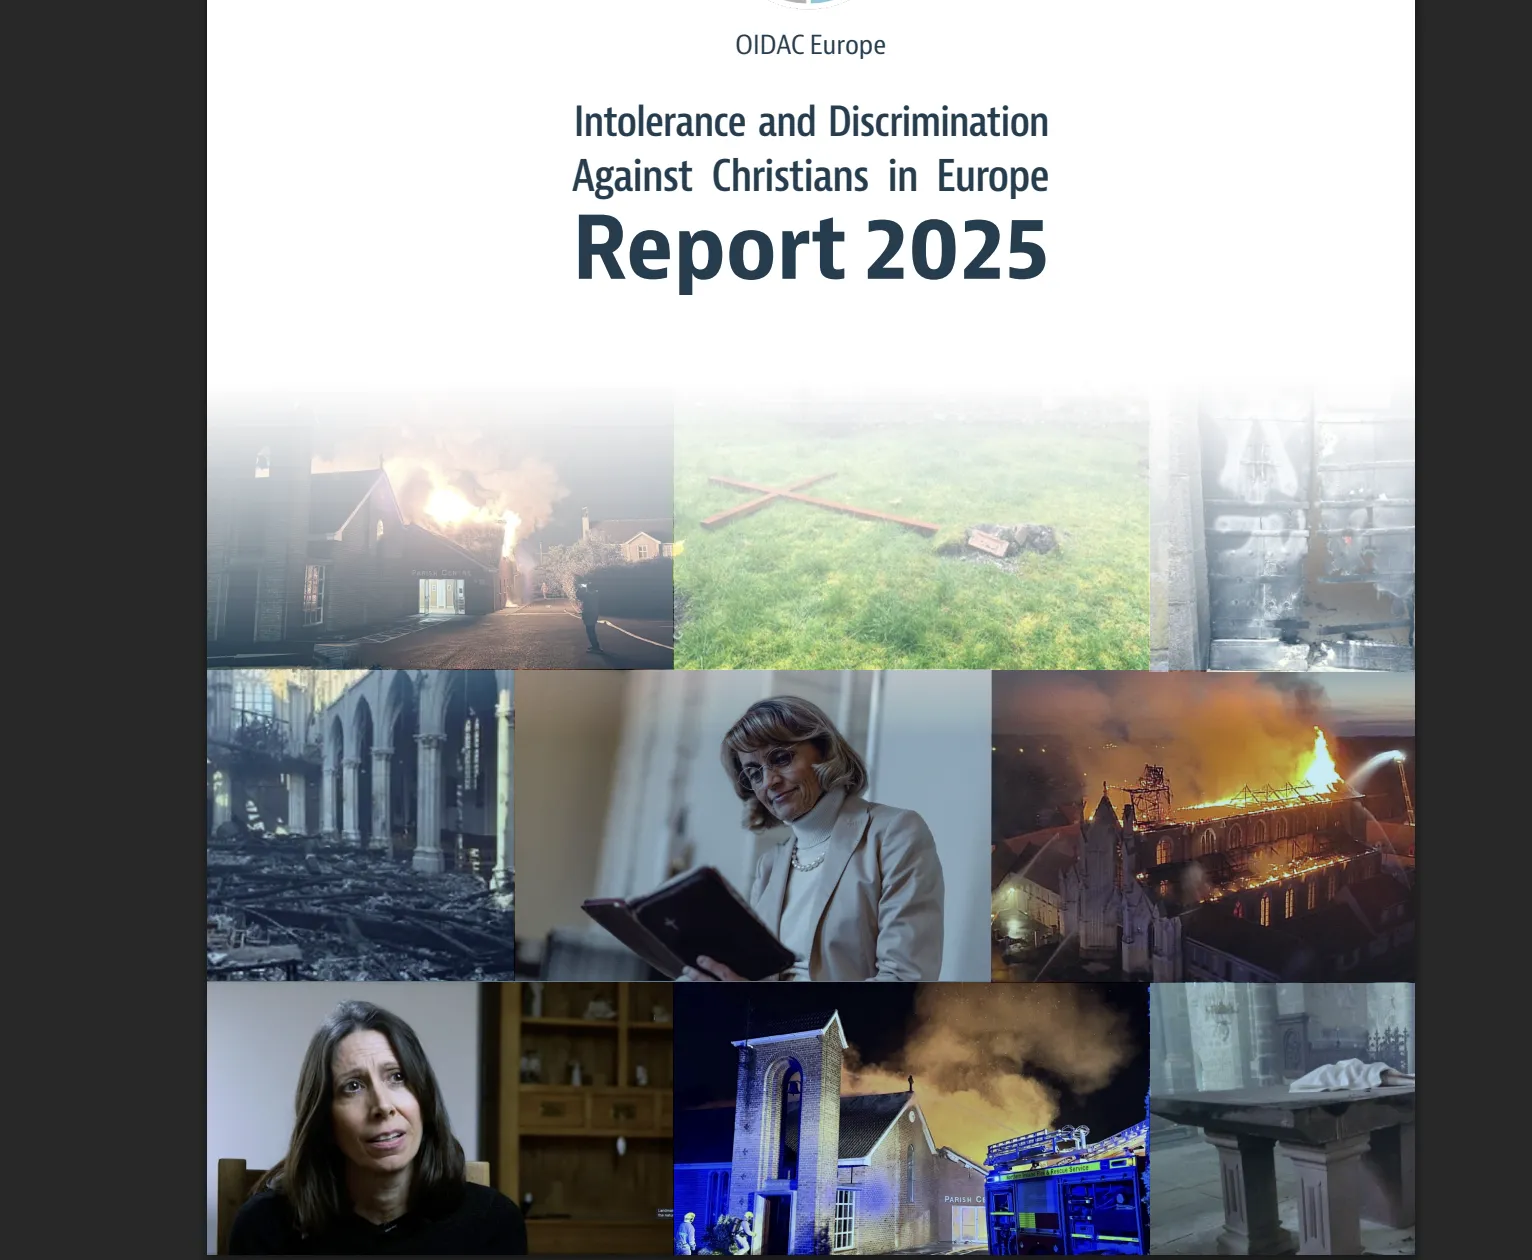Click the partial logo above OIDAC Europe
Screen dimensions: 1532x1260
pyautogui.click(x=810, y=3)
